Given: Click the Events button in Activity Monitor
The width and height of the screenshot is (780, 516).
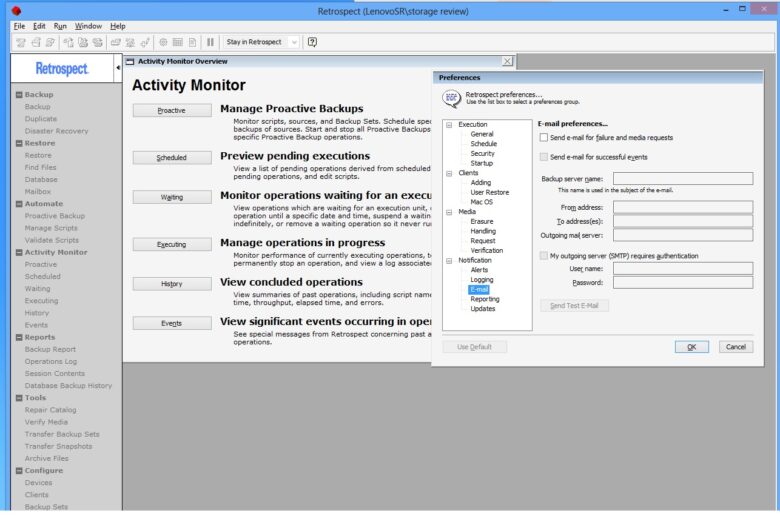Looking at the screenshot, I should pos(172,323).
